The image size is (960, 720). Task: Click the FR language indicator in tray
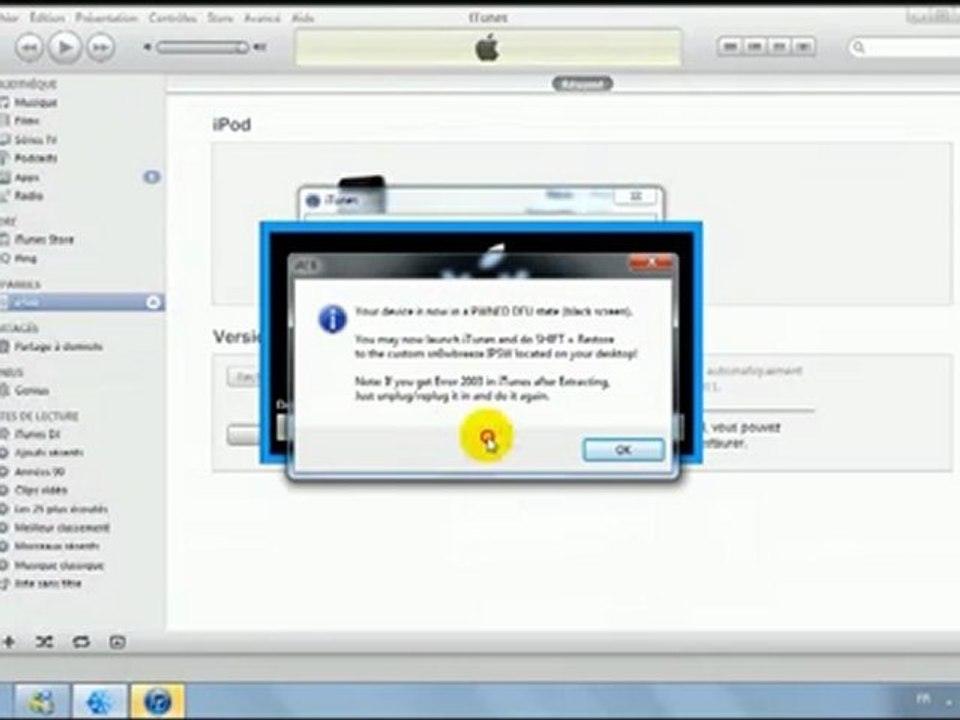tap(923, 699)
